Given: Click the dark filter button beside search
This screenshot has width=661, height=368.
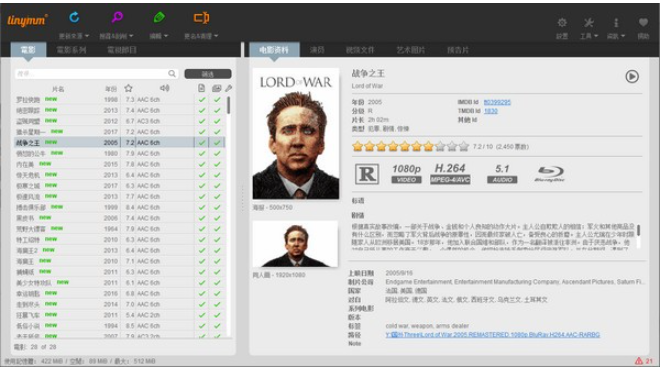Looking at the screenshot, I should [x=208, y=74].
